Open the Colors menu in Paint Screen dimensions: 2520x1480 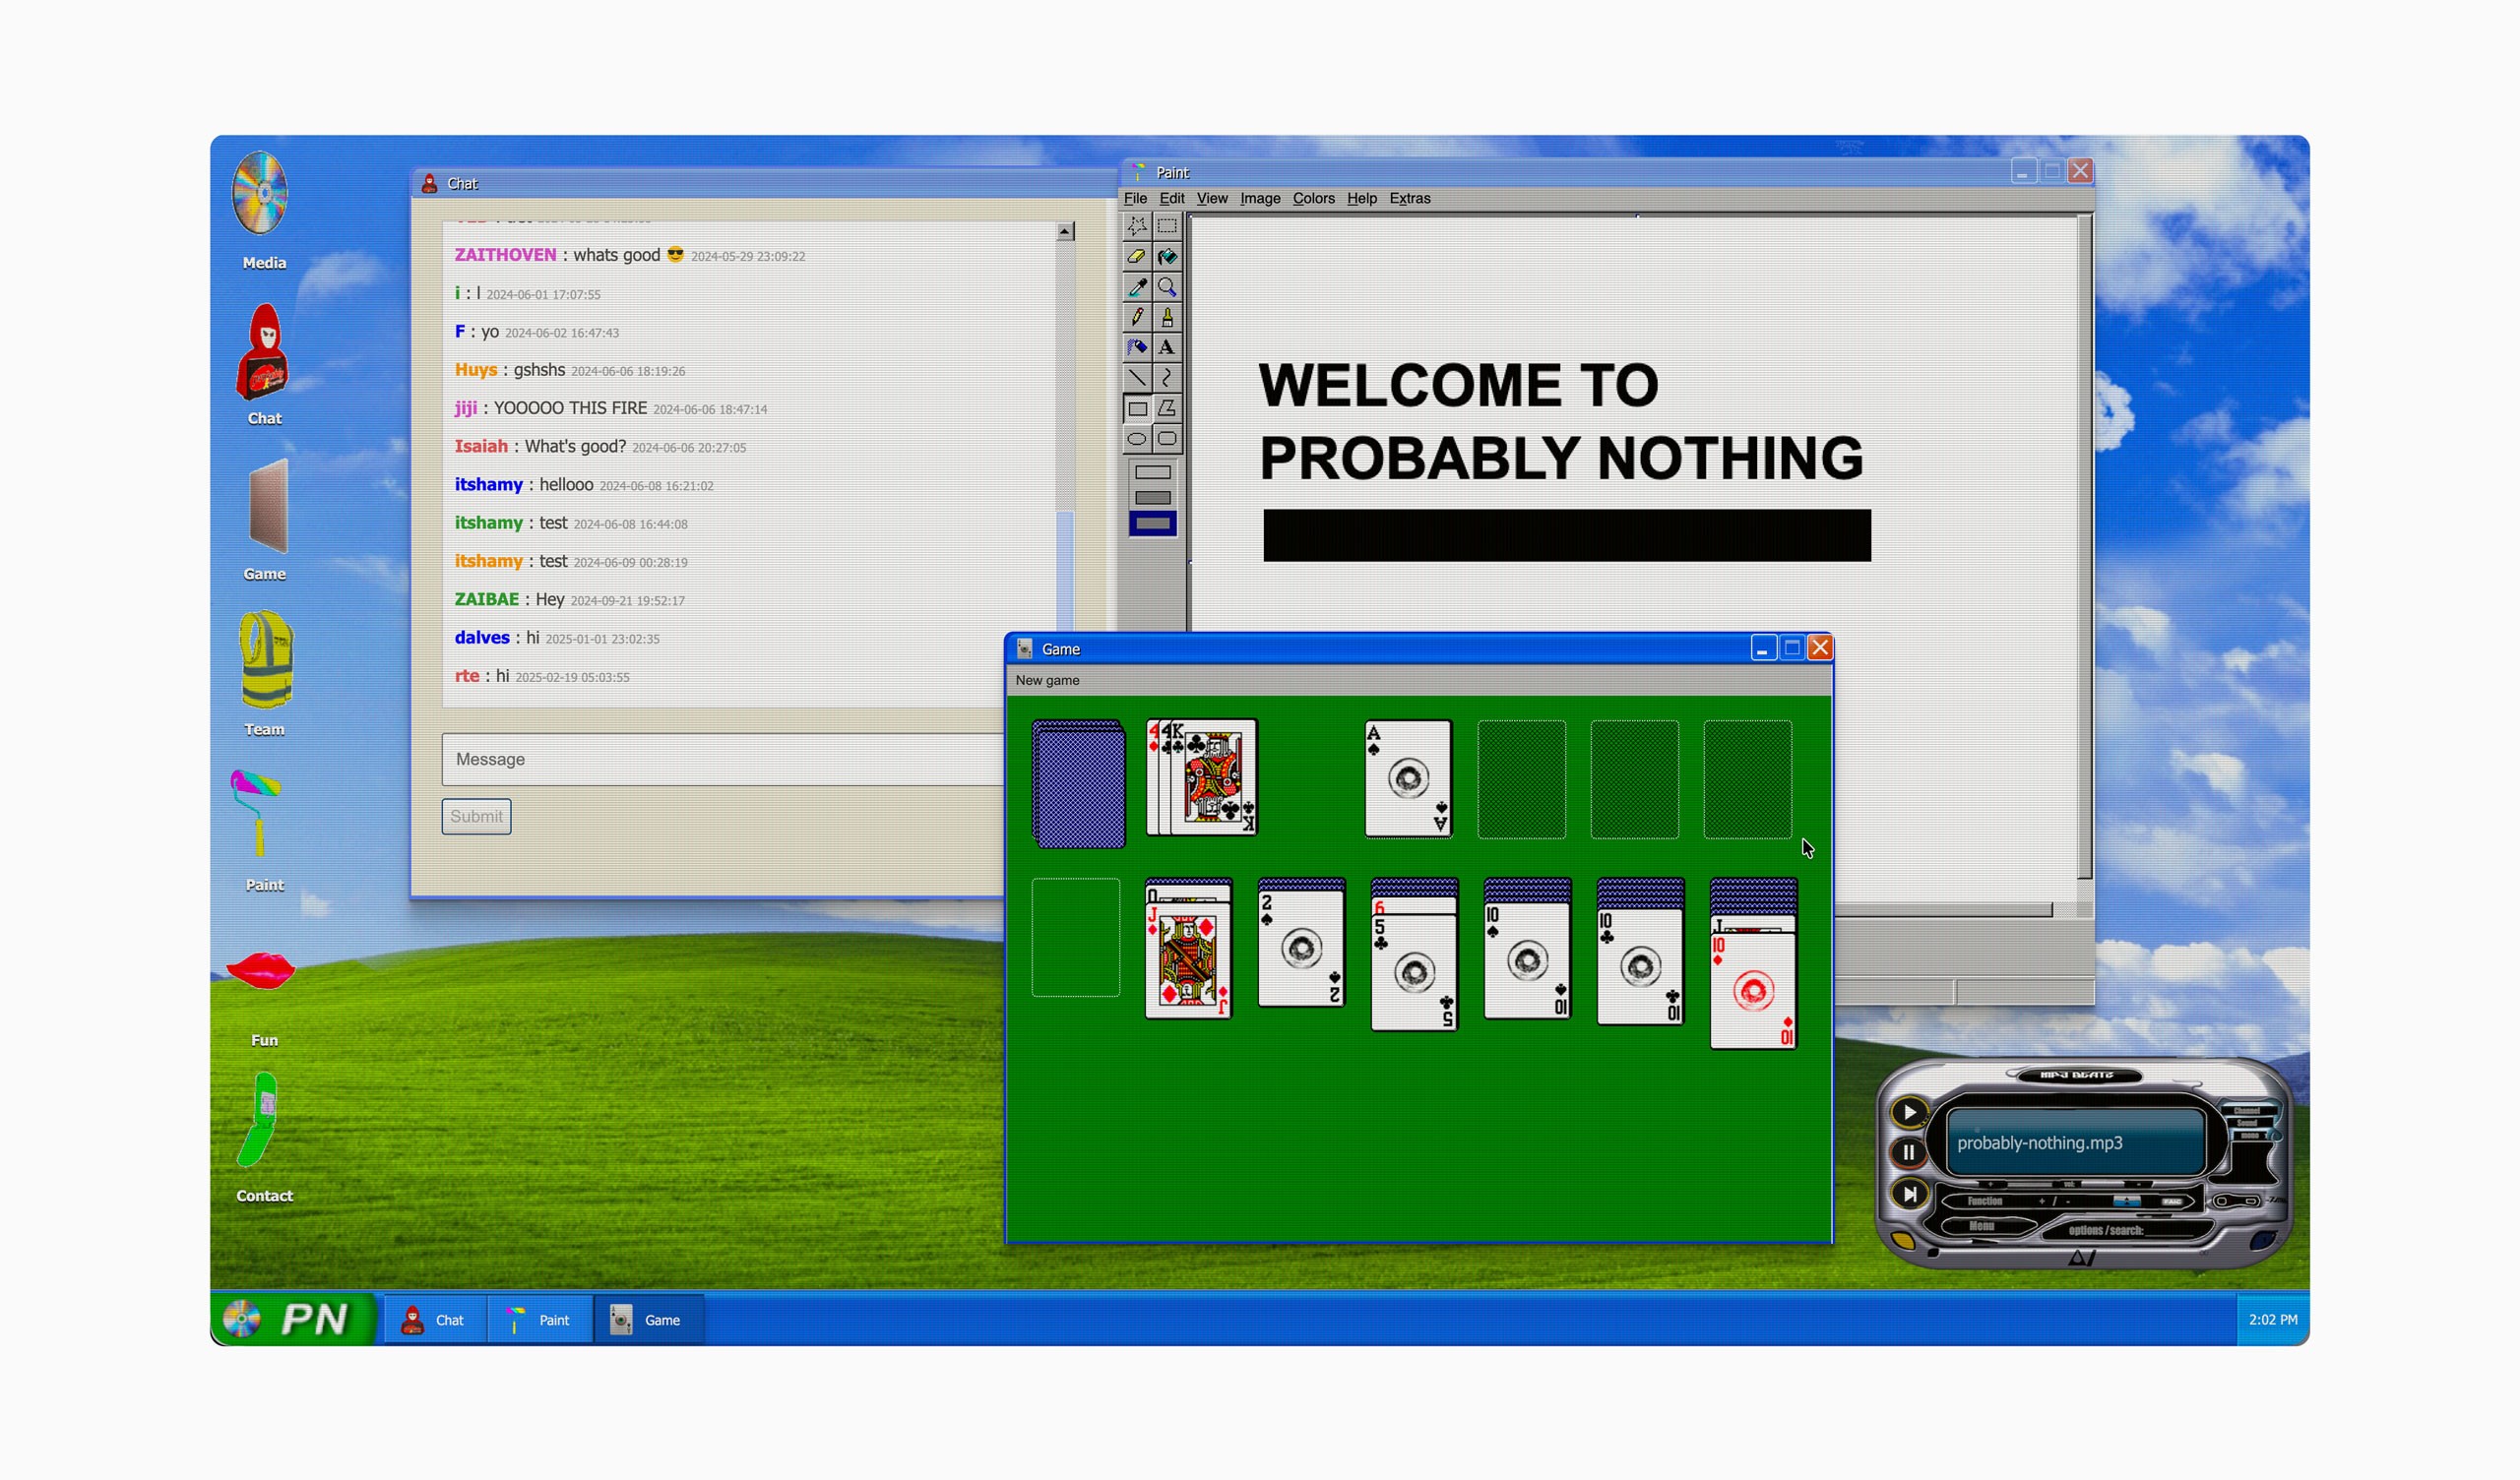coord(1313,198)
